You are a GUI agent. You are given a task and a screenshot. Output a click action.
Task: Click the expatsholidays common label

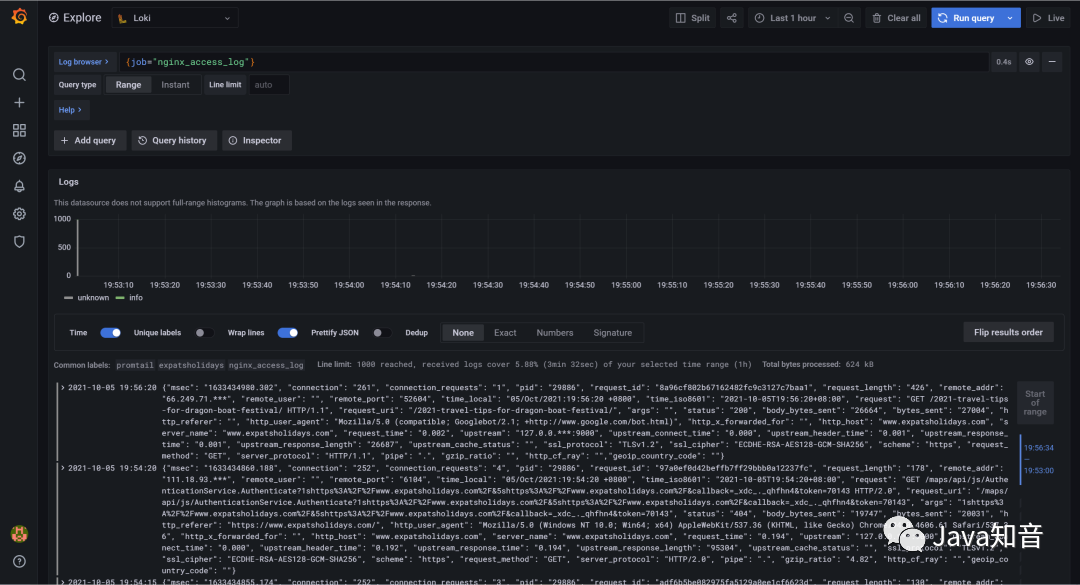[191, 365]
